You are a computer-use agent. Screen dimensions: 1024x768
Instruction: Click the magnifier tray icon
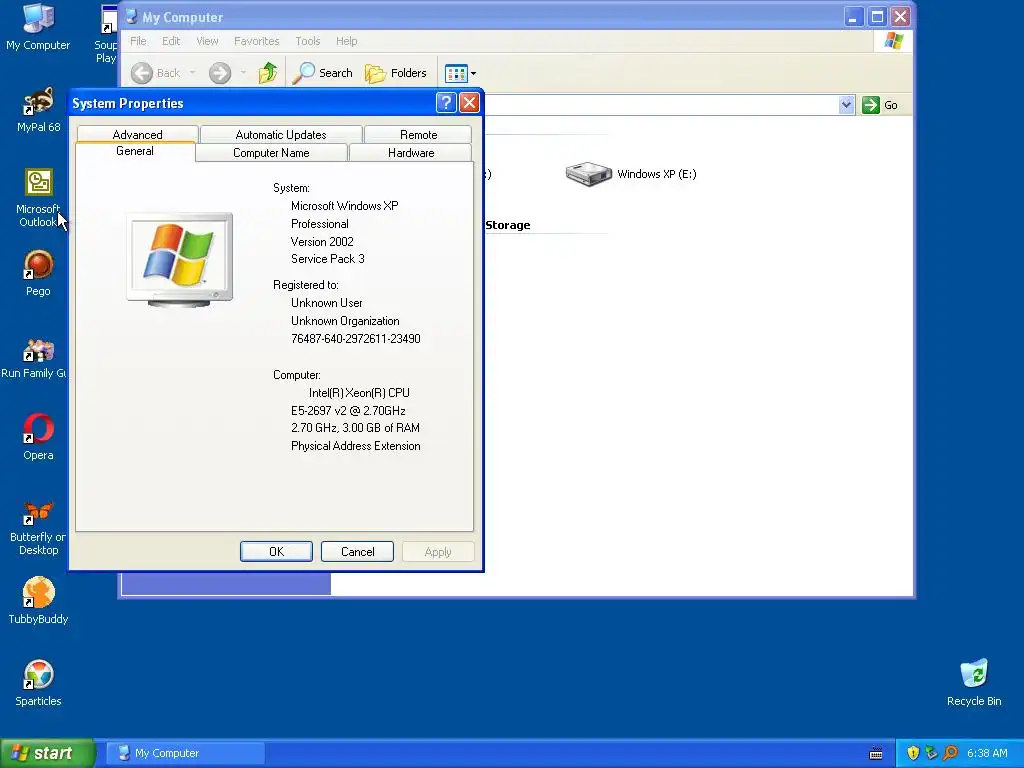[x=950, y=753]
